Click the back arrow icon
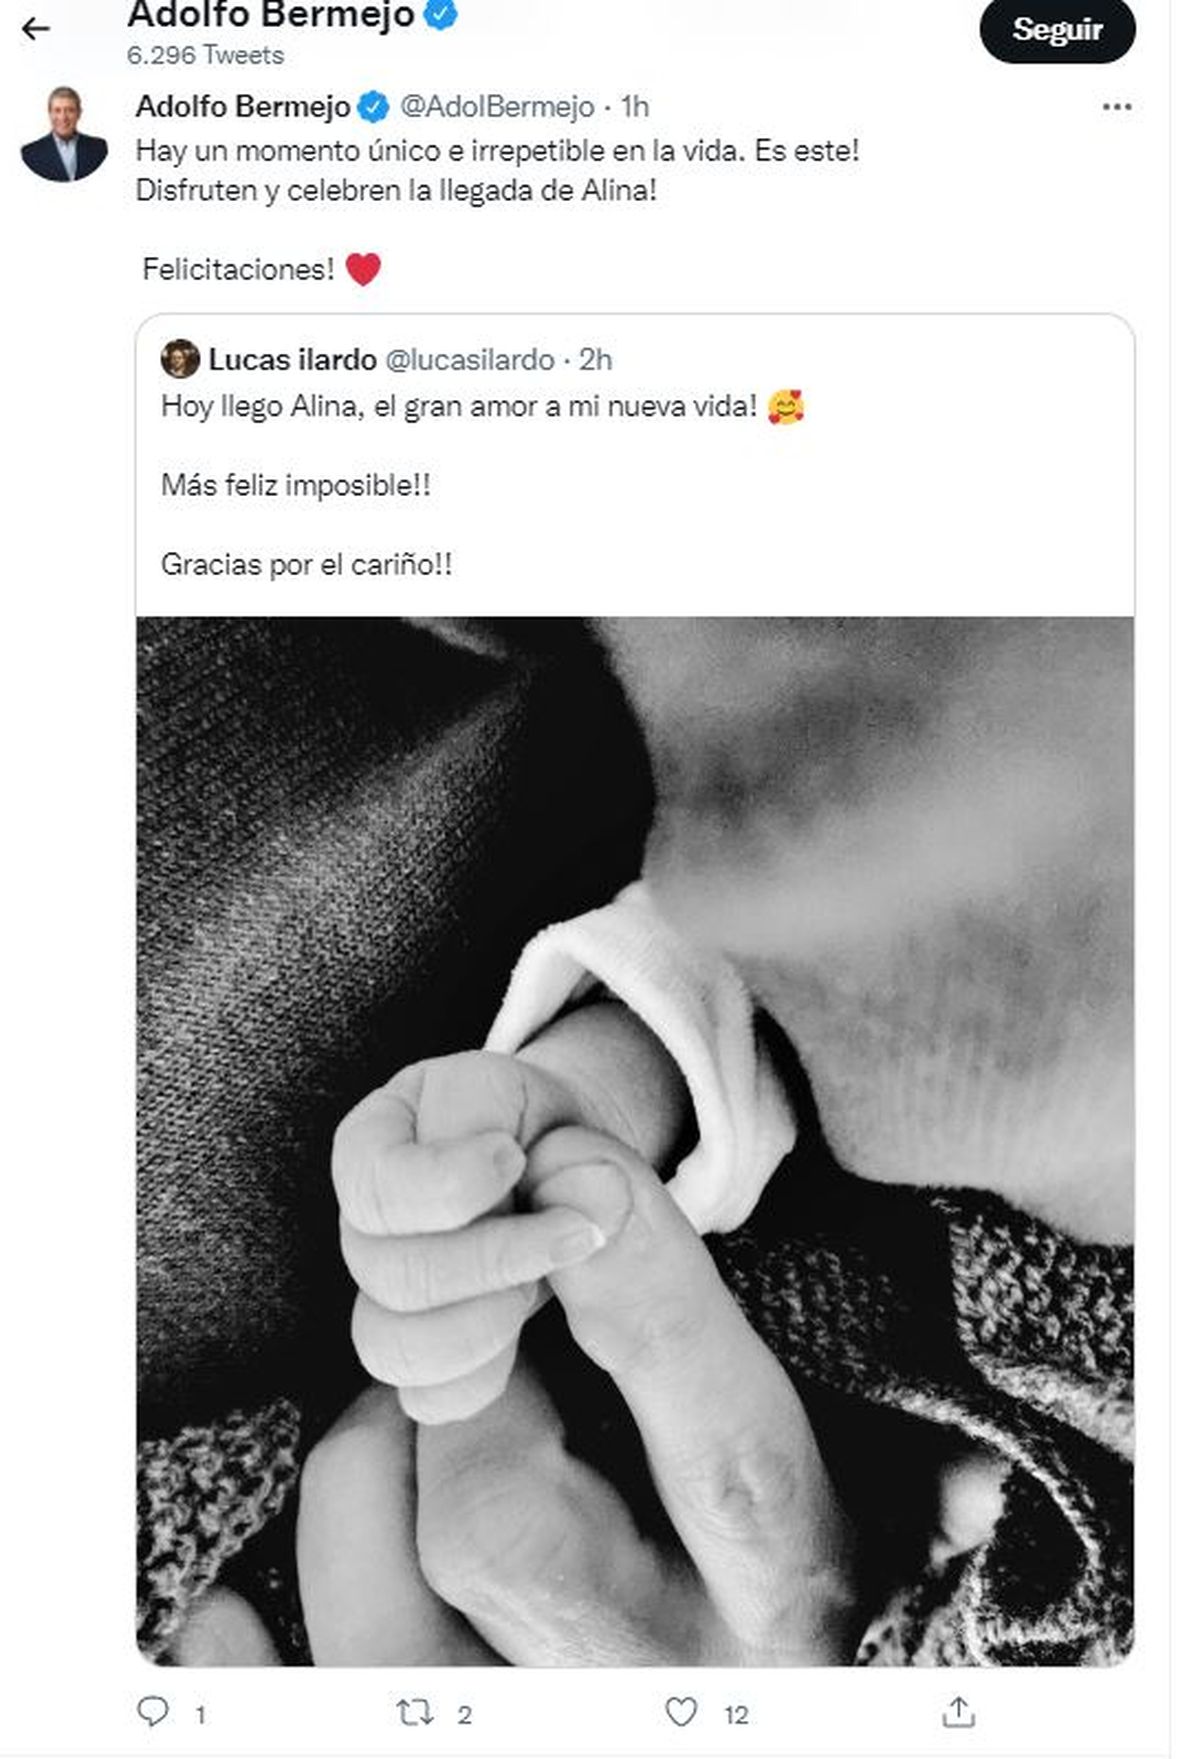1200x1759 pixels. [36, 29]
